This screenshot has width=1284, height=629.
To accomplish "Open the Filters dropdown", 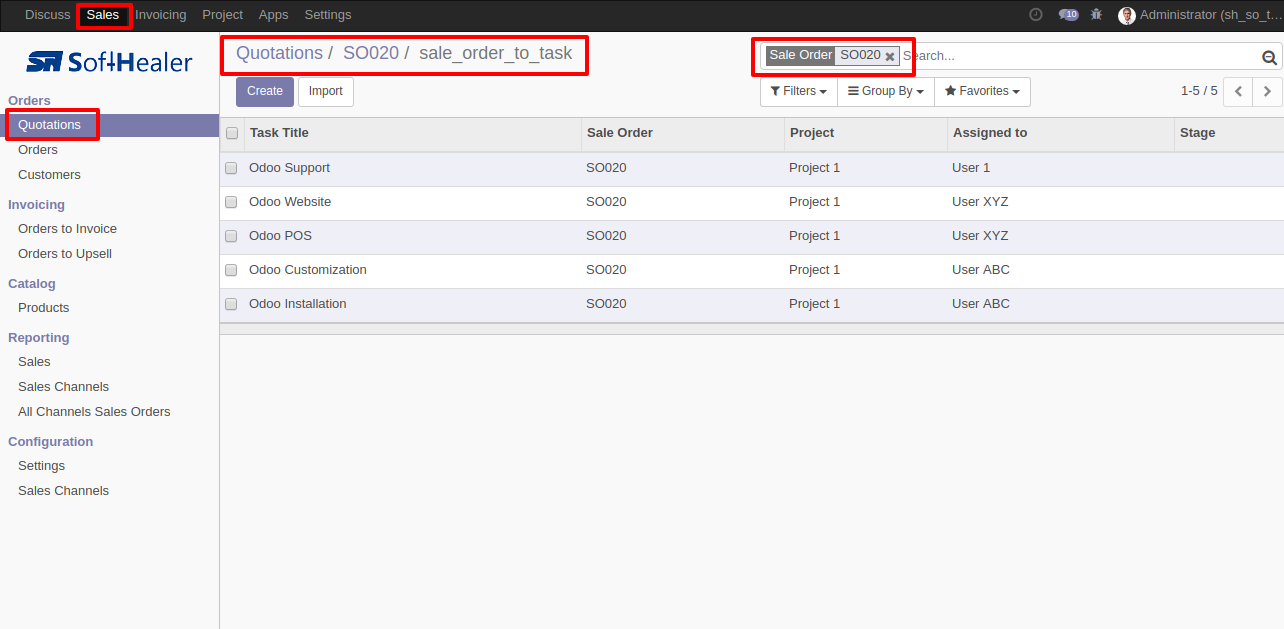I will 798,91.
